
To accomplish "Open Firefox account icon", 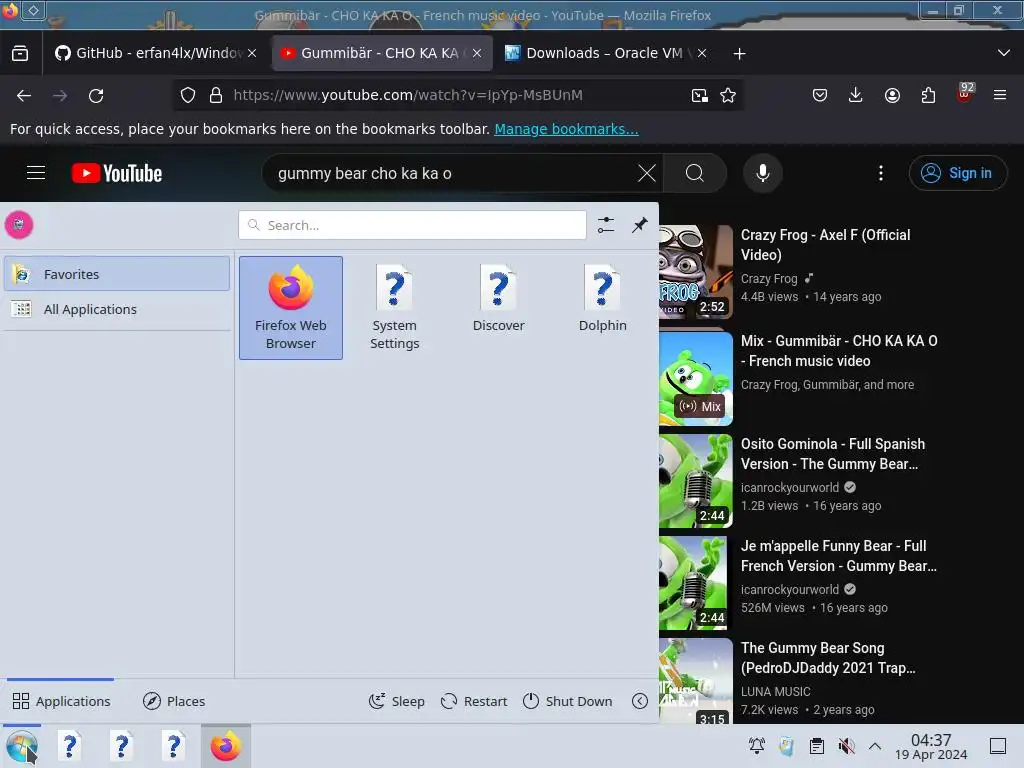I will (892, 95).
